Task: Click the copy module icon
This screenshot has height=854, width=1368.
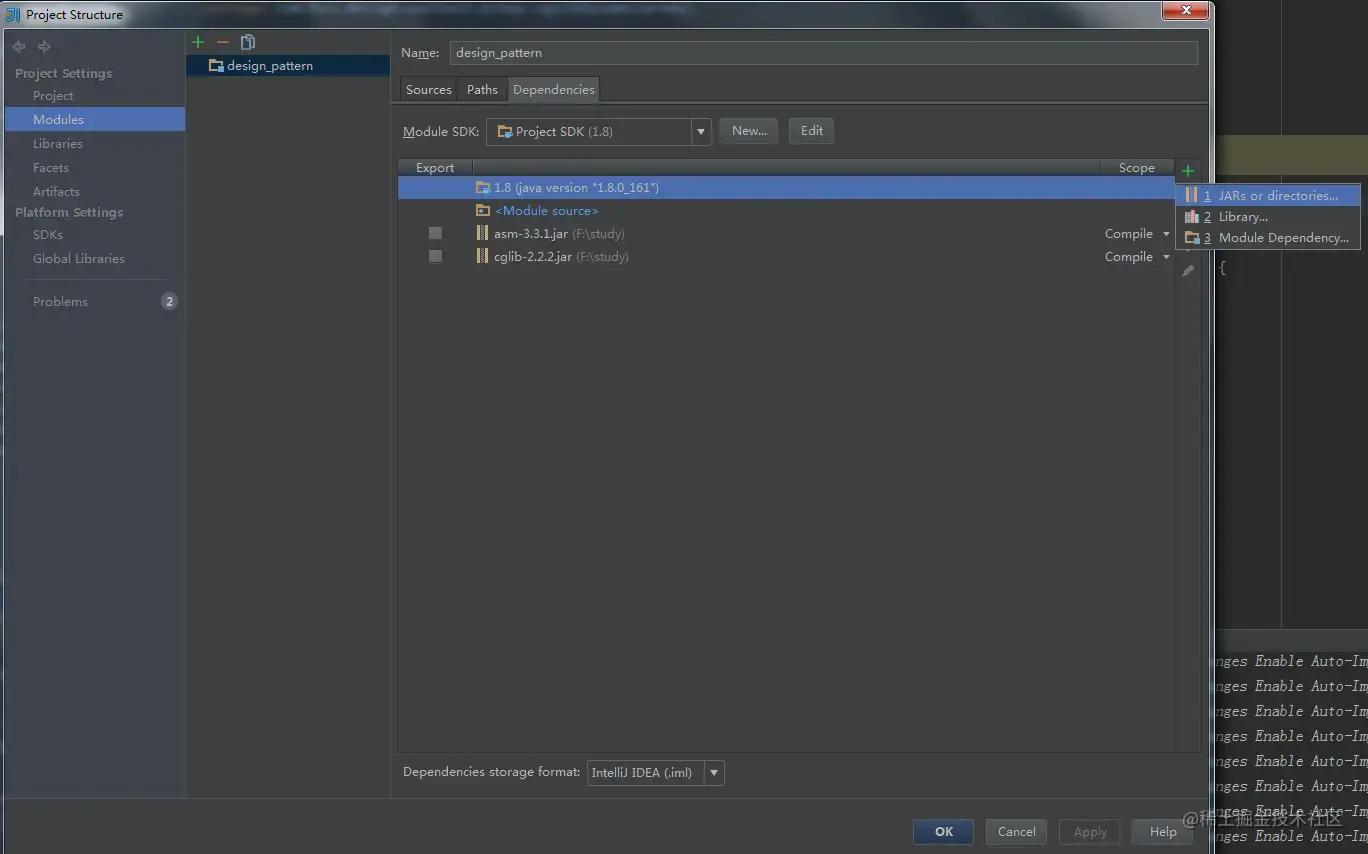Action: (x=248, y=42)
